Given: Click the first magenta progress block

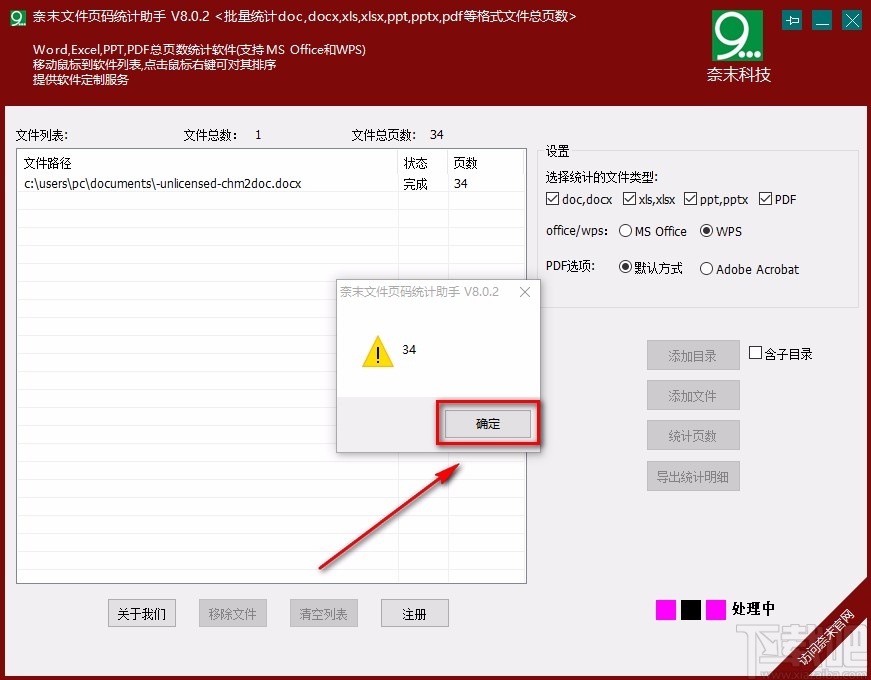Looking at the screenshot, I should tap(666, 609).
